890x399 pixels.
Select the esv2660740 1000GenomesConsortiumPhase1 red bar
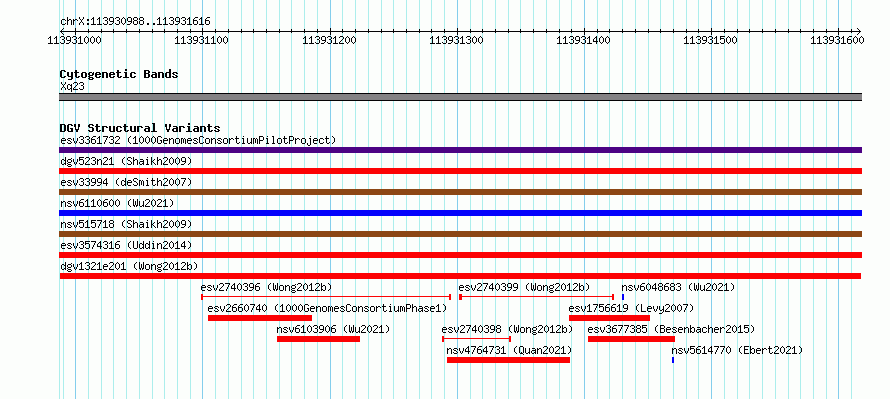(x=260, y=318)
